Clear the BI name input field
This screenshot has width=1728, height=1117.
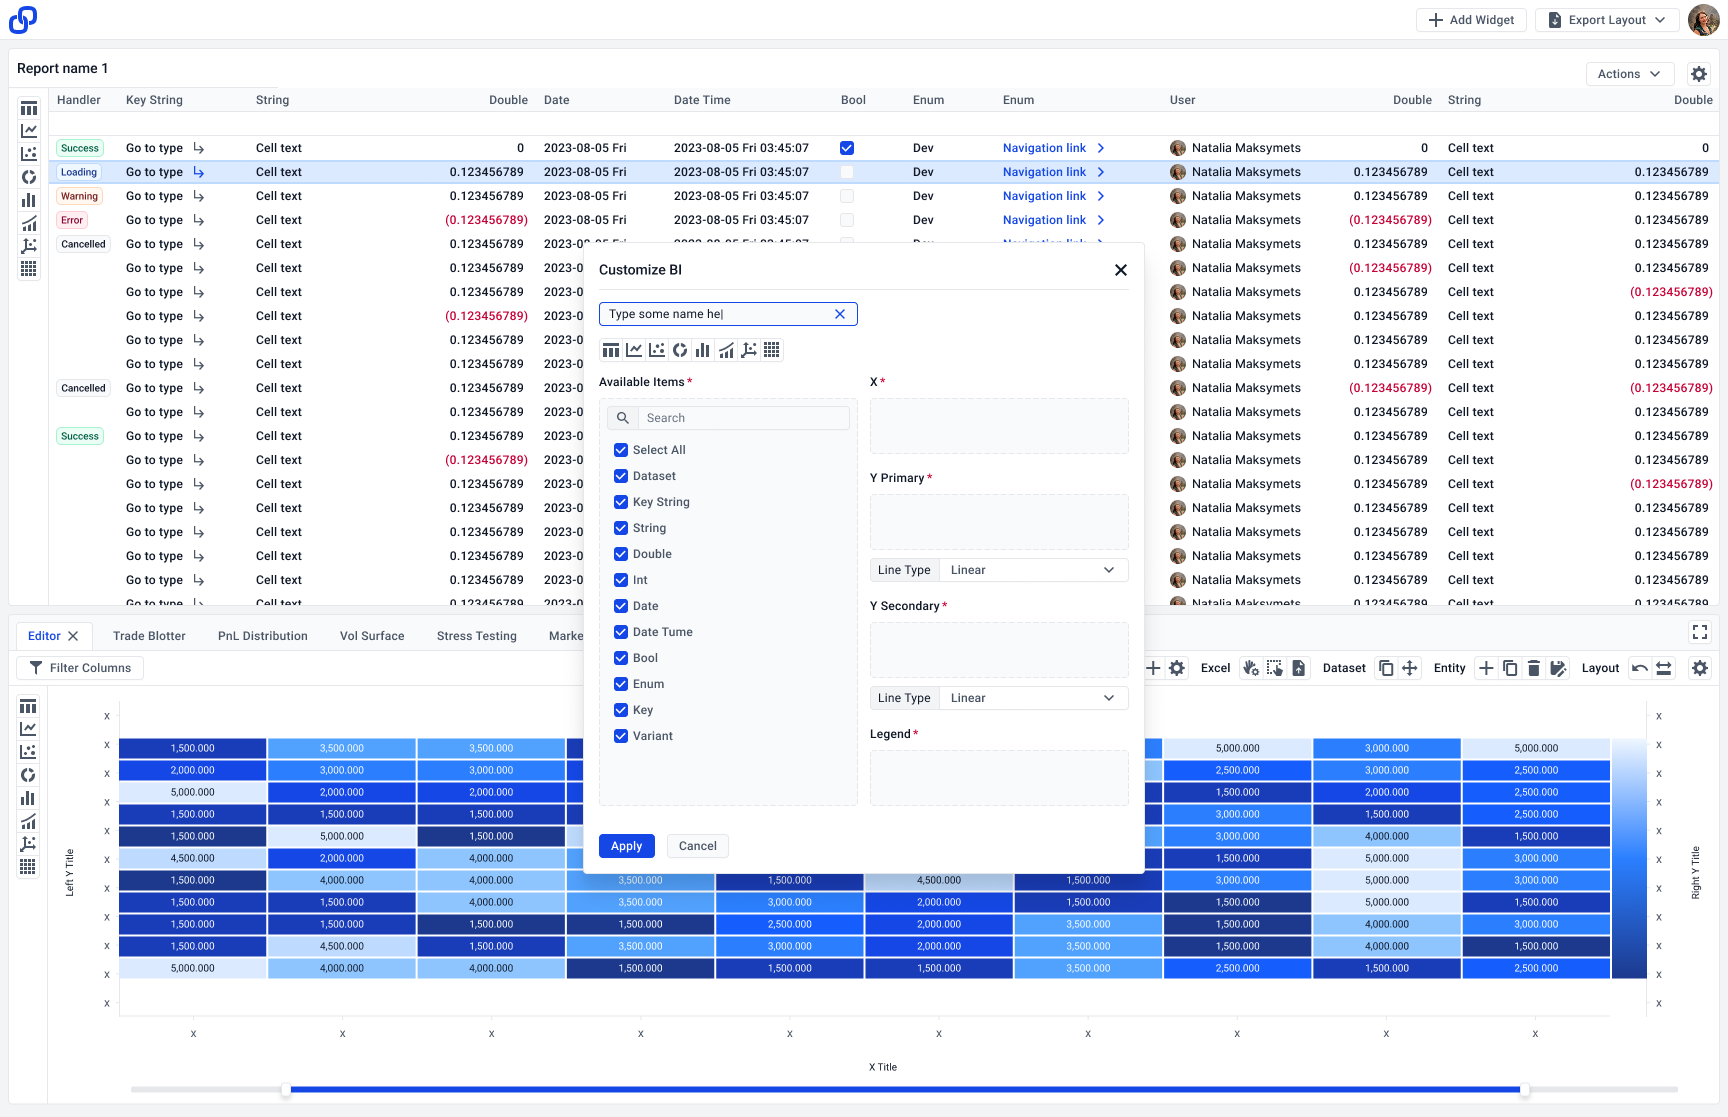(840, 314)
